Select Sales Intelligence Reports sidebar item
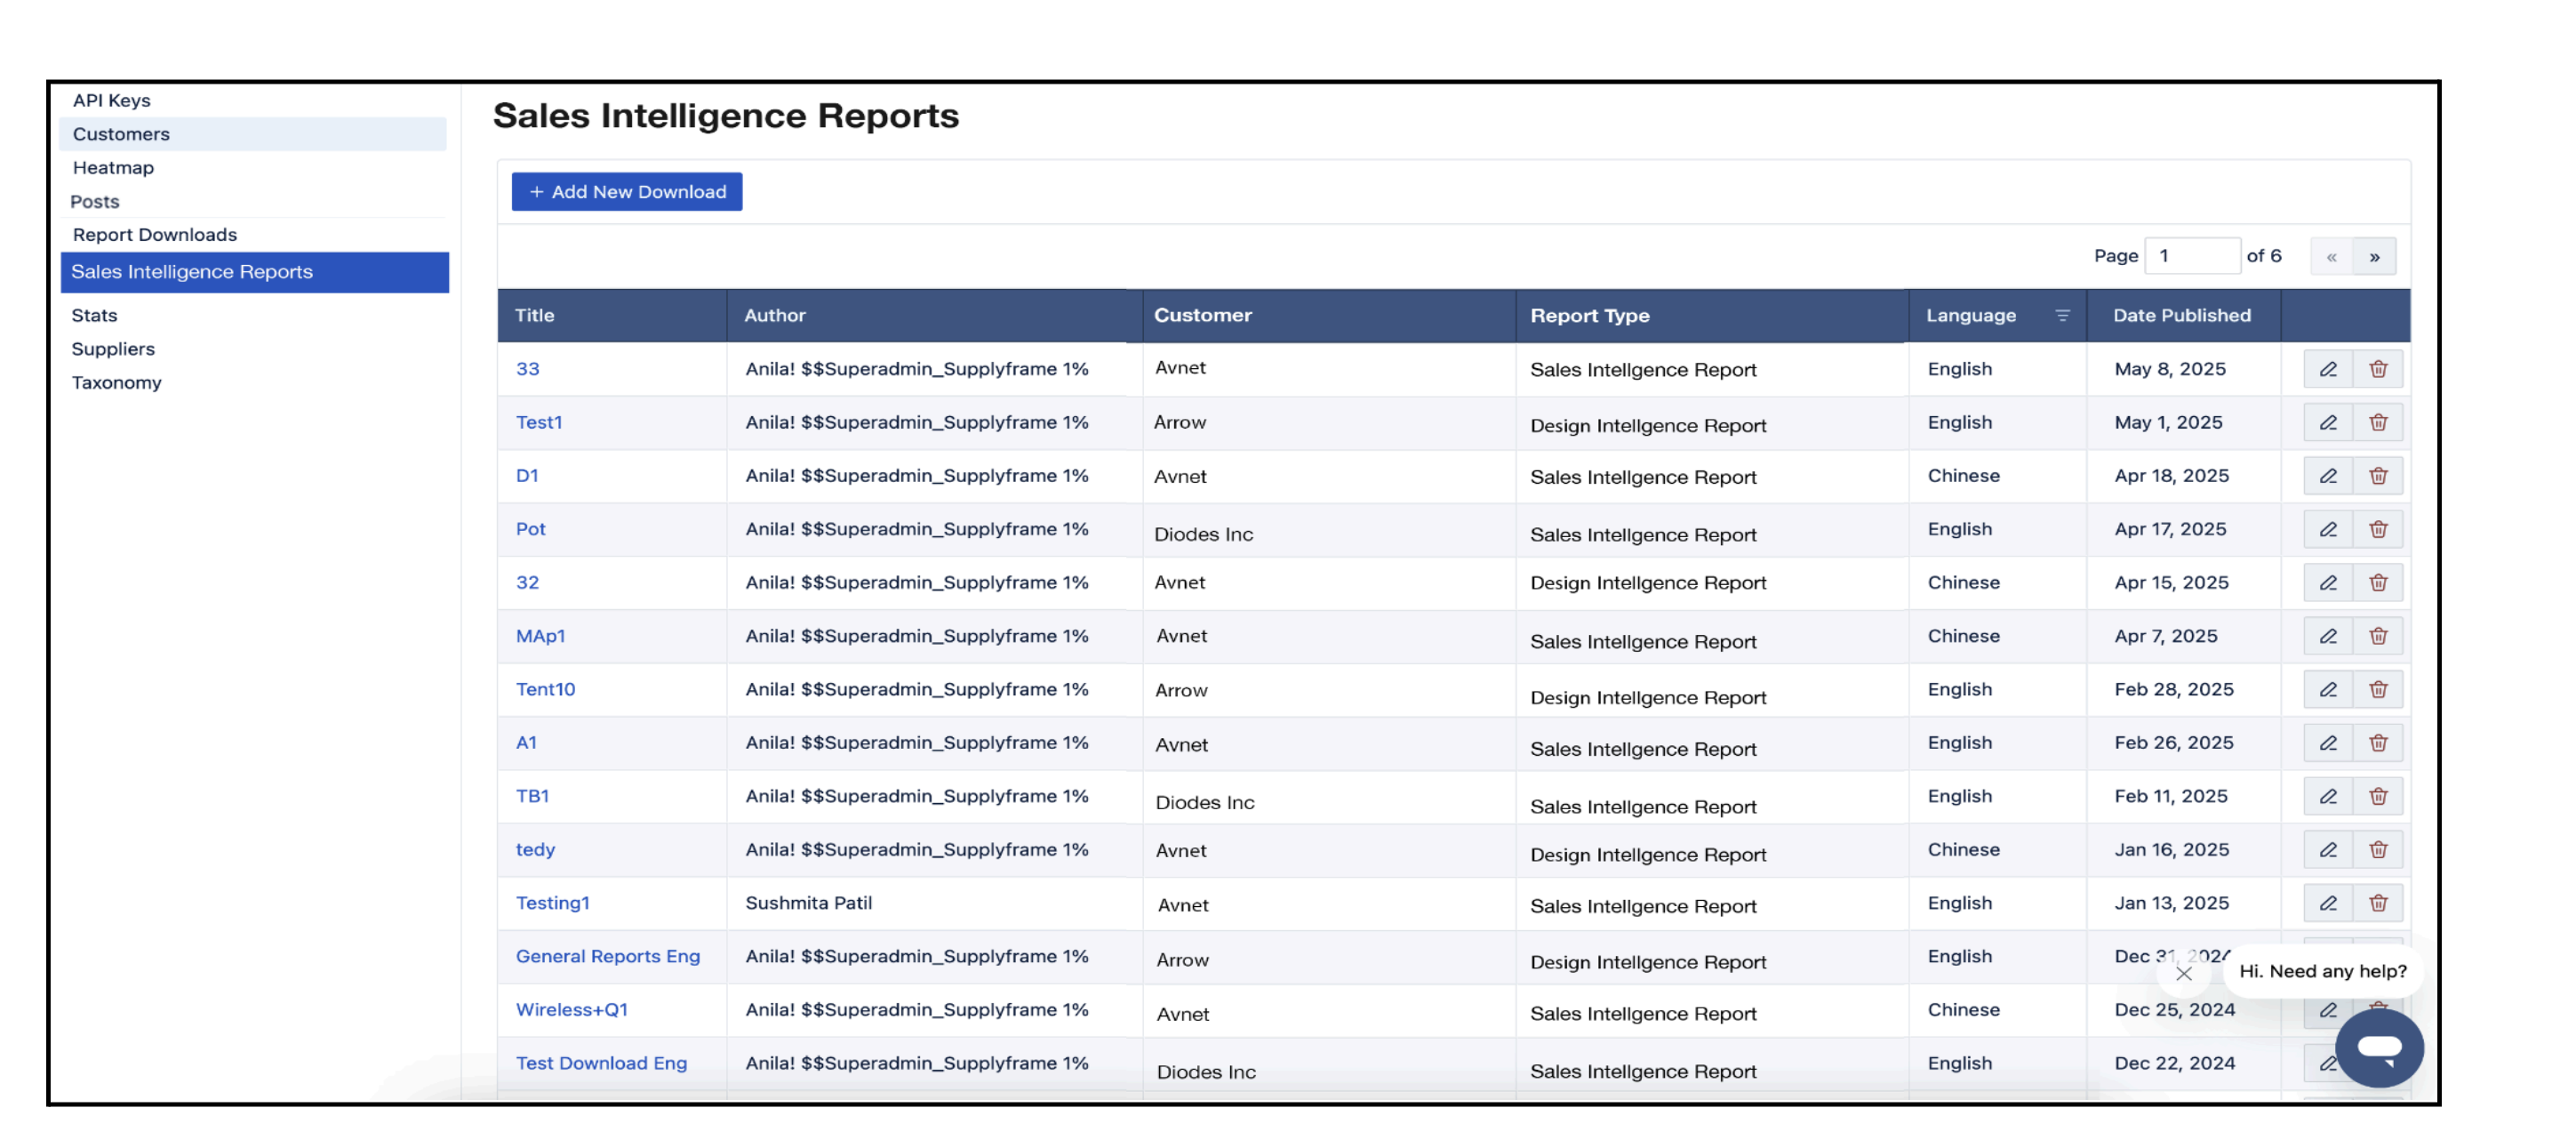Screen dimensions: 2576x1140 point(255,272)
